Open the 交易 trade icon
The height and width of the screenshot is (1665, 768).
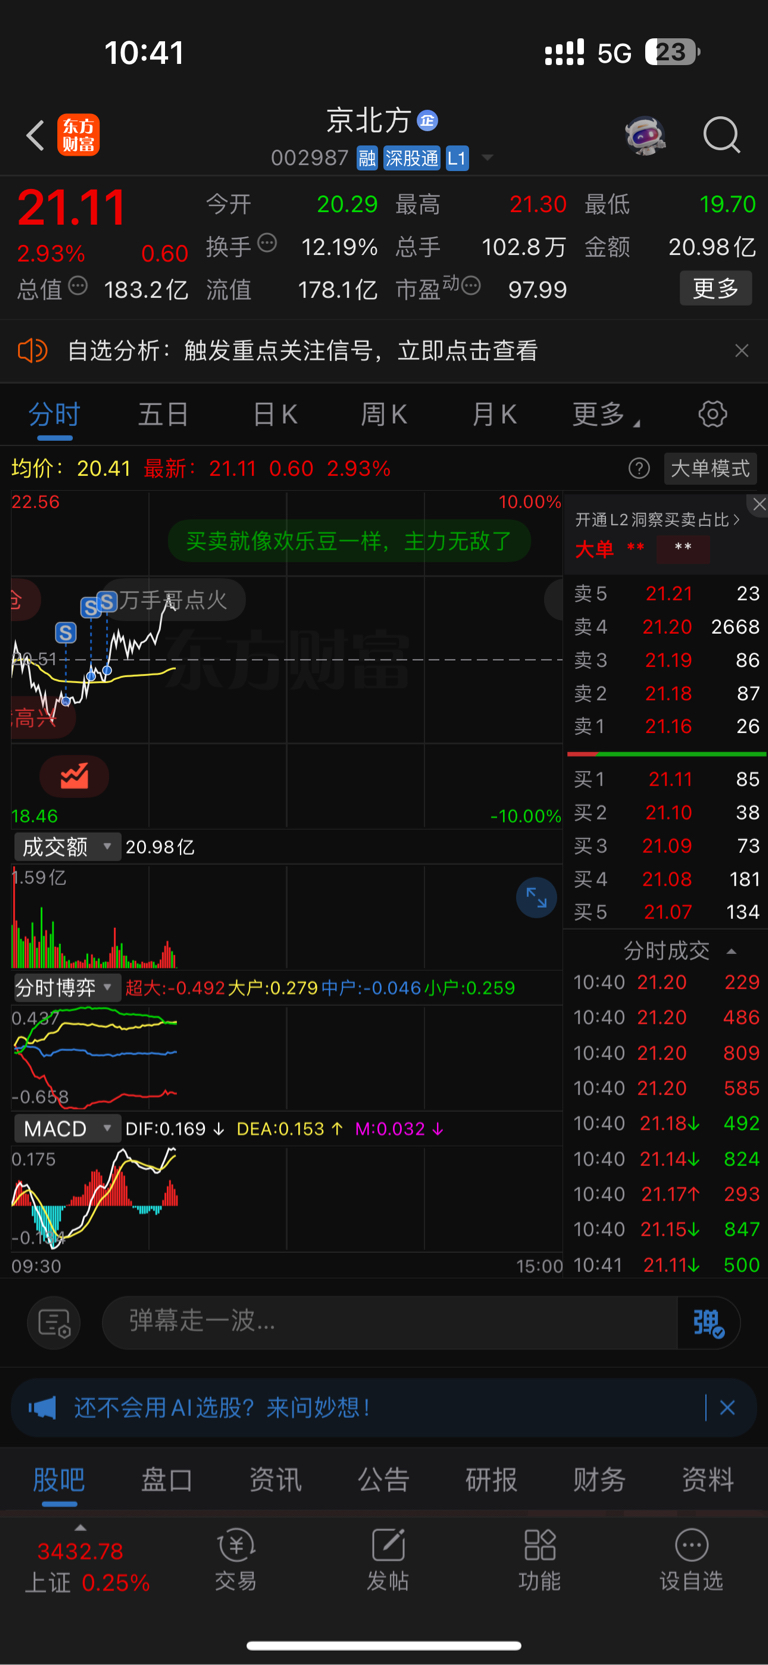pyautogui.click(x=236, y=1560)
